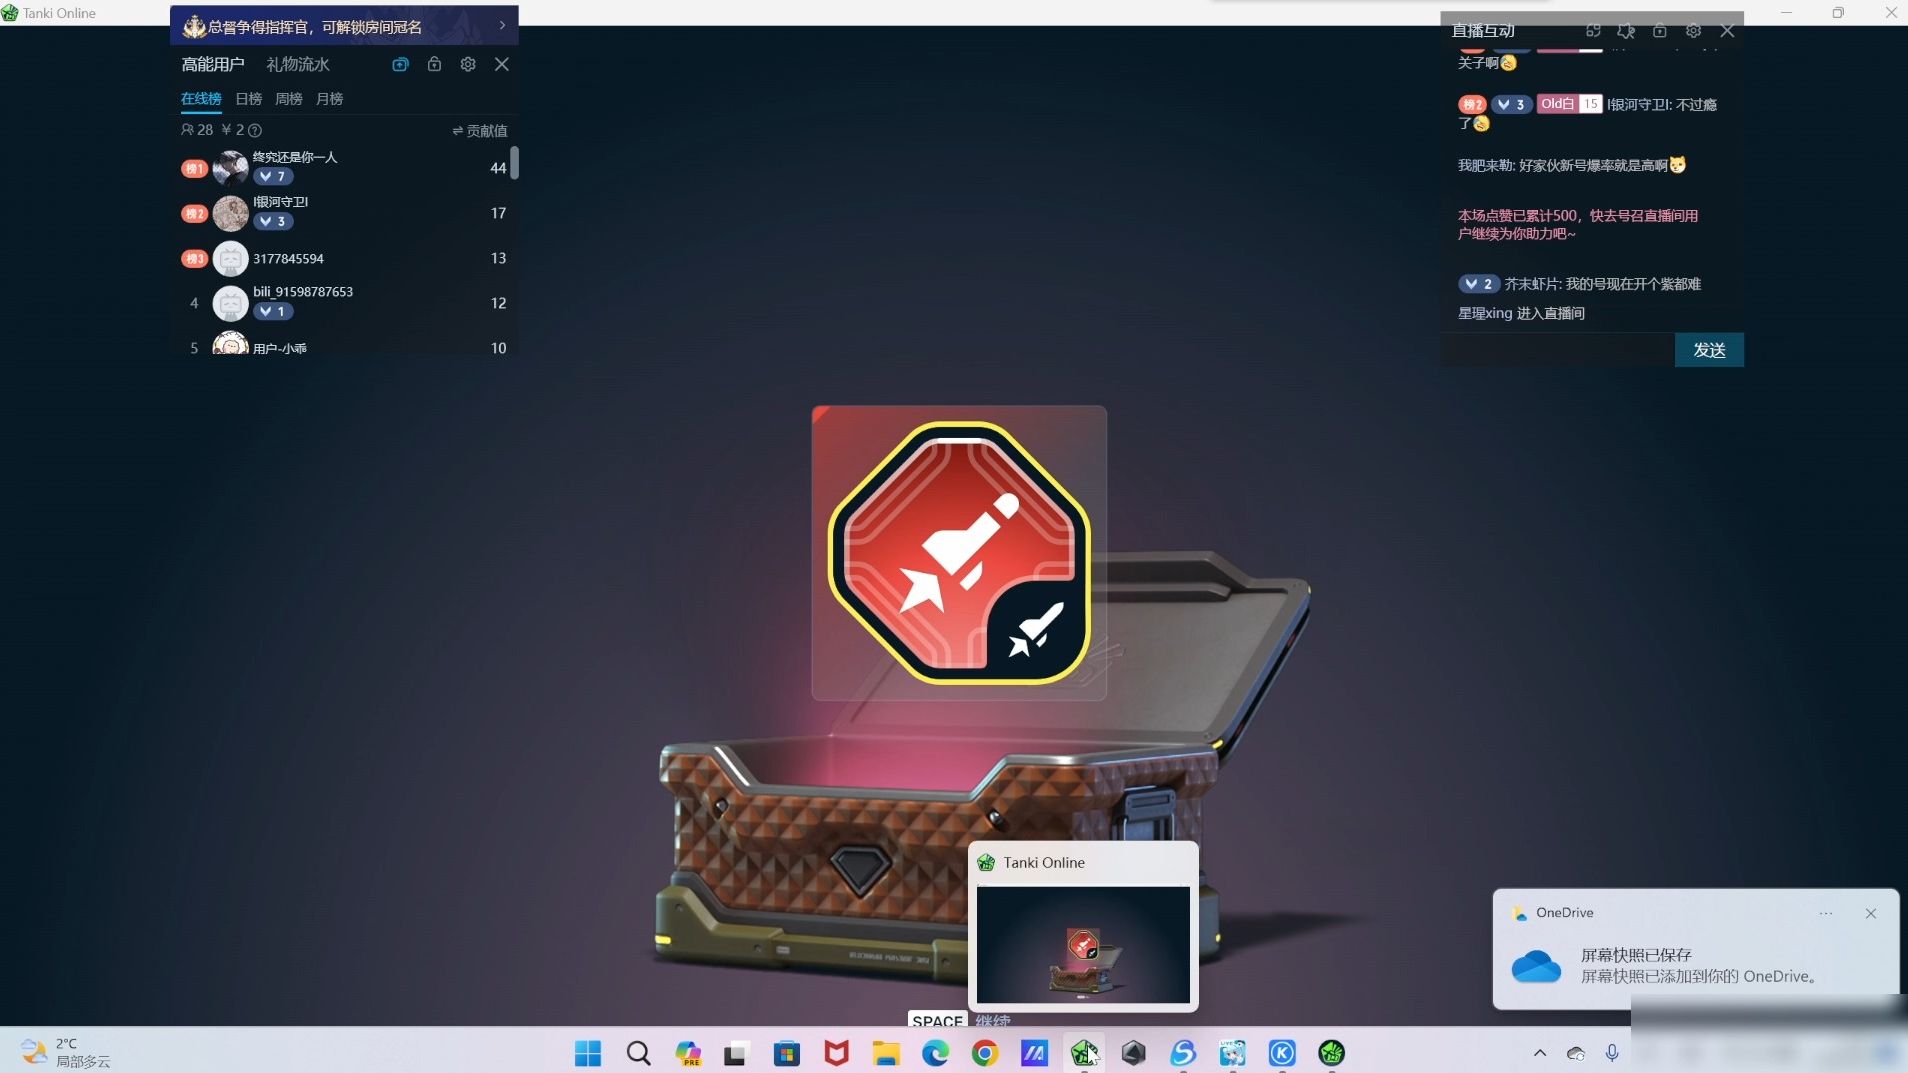Viewport: 1908px width, 1073px height.
Task: Click the rocket reward card above the container
Action: coord(959,552)
